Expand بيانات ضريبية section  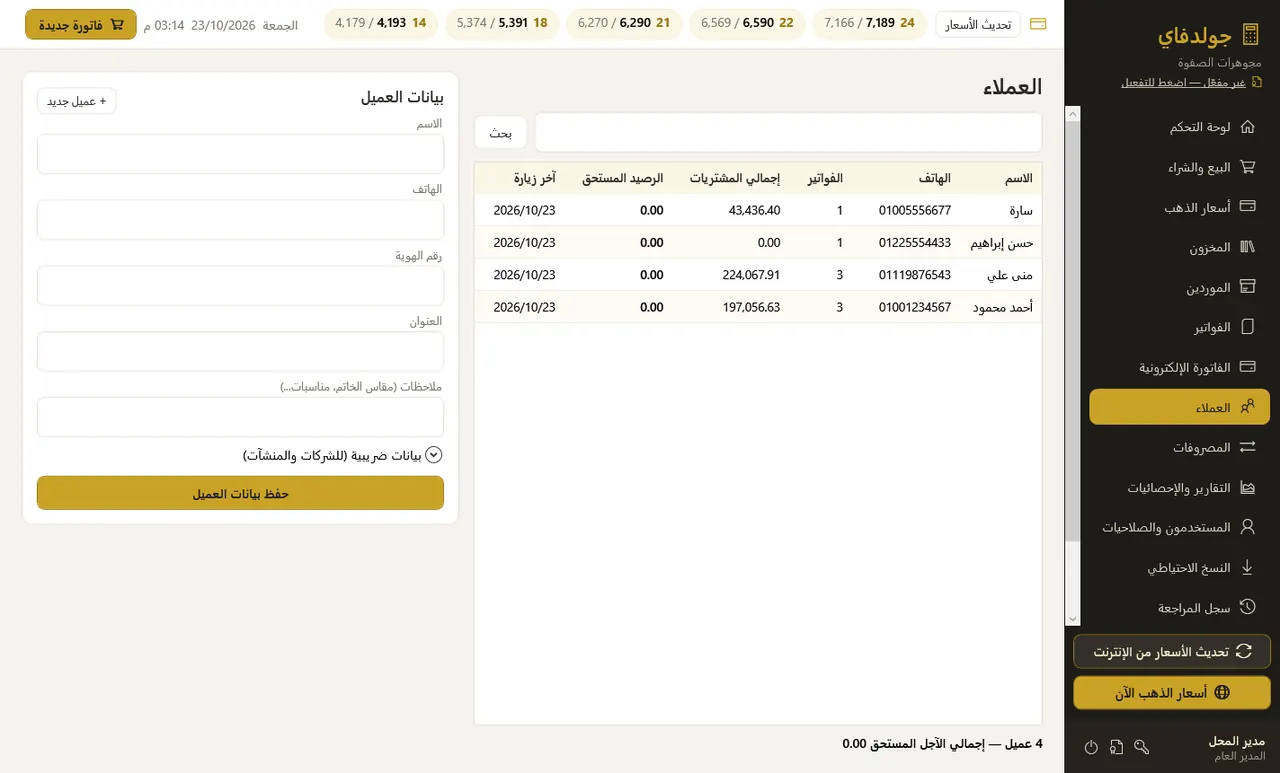pyautogui.click(x=343, y=455)
